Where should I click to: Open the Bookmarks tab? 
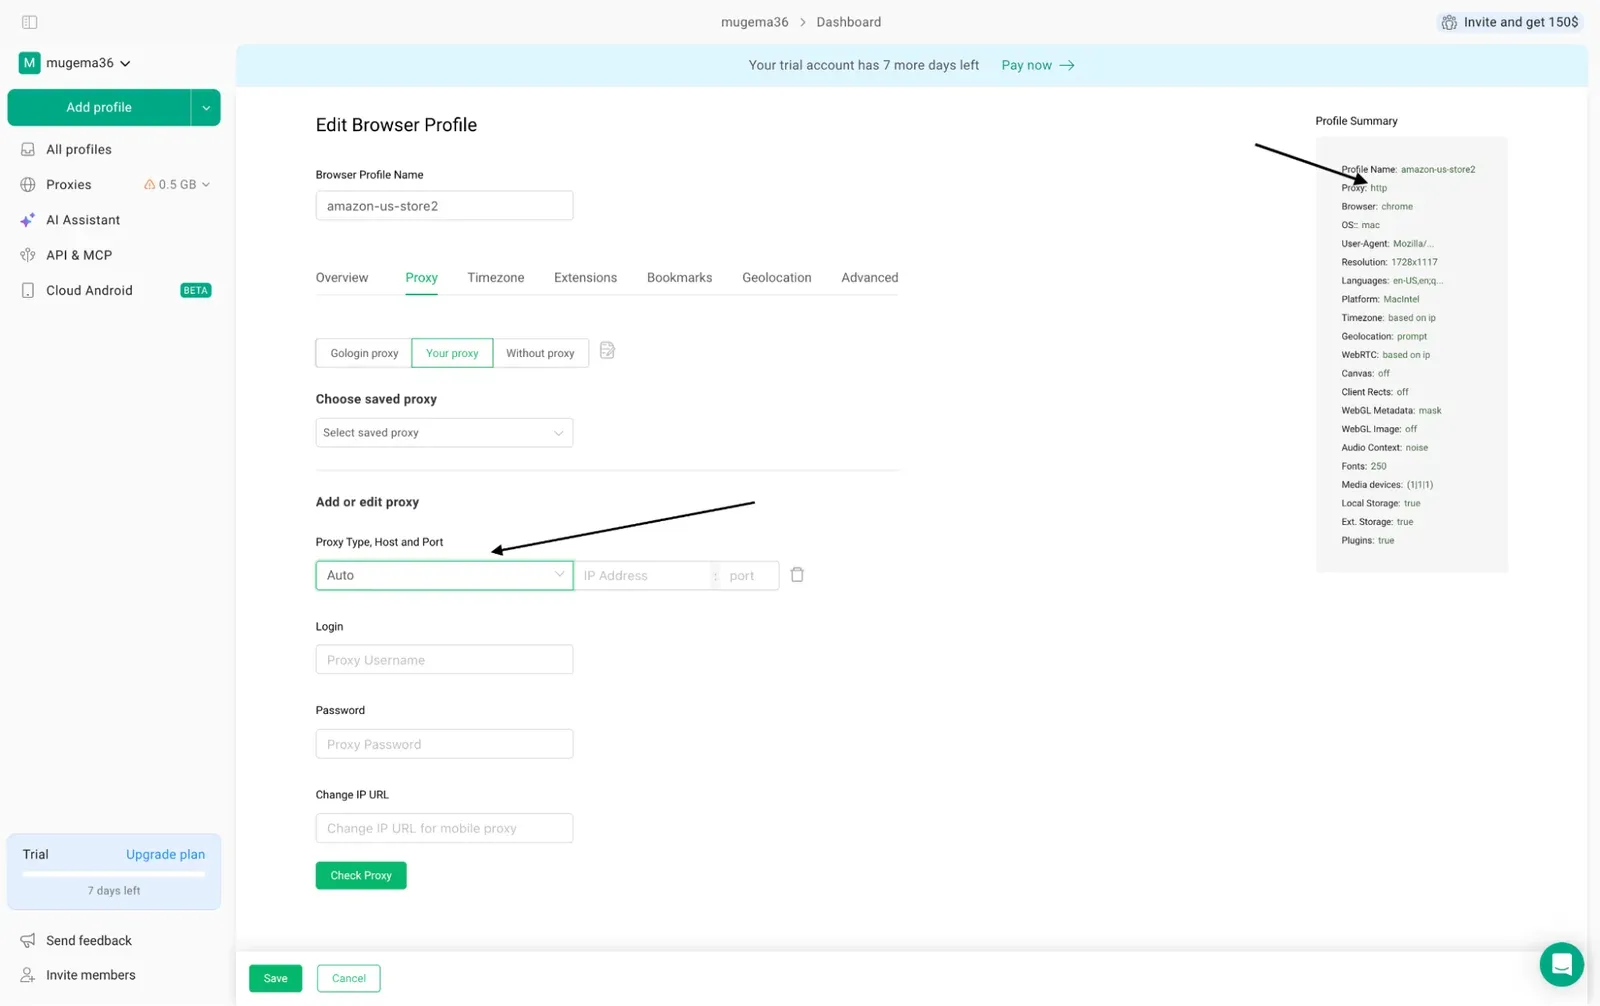pos(679,278)
